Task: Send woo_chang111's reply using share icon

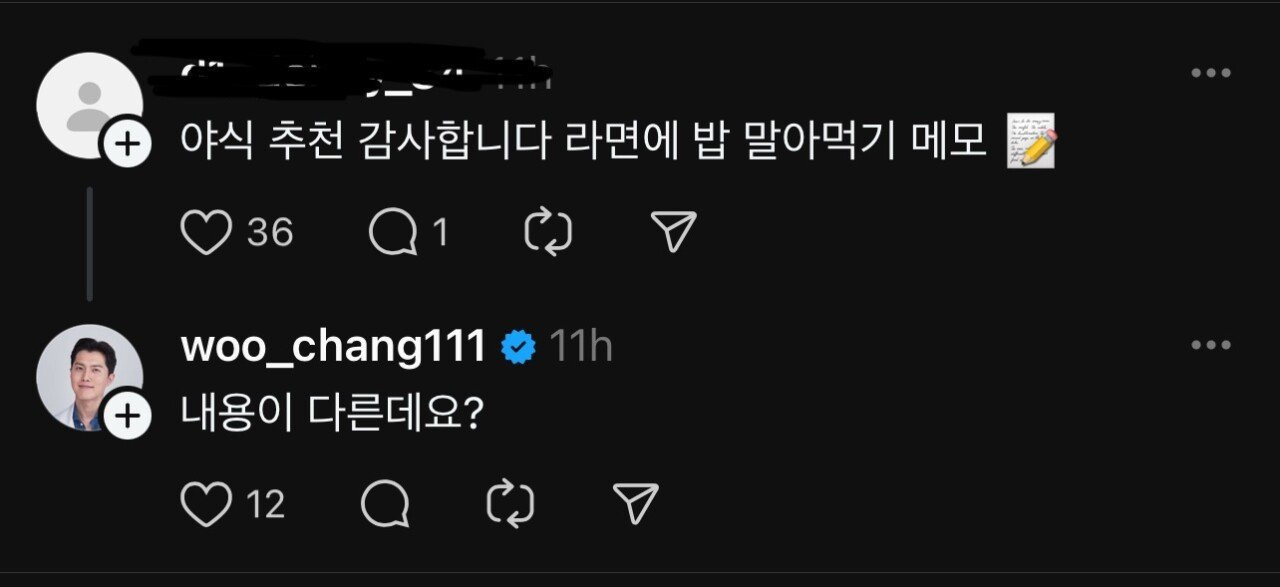Action: 635,504
